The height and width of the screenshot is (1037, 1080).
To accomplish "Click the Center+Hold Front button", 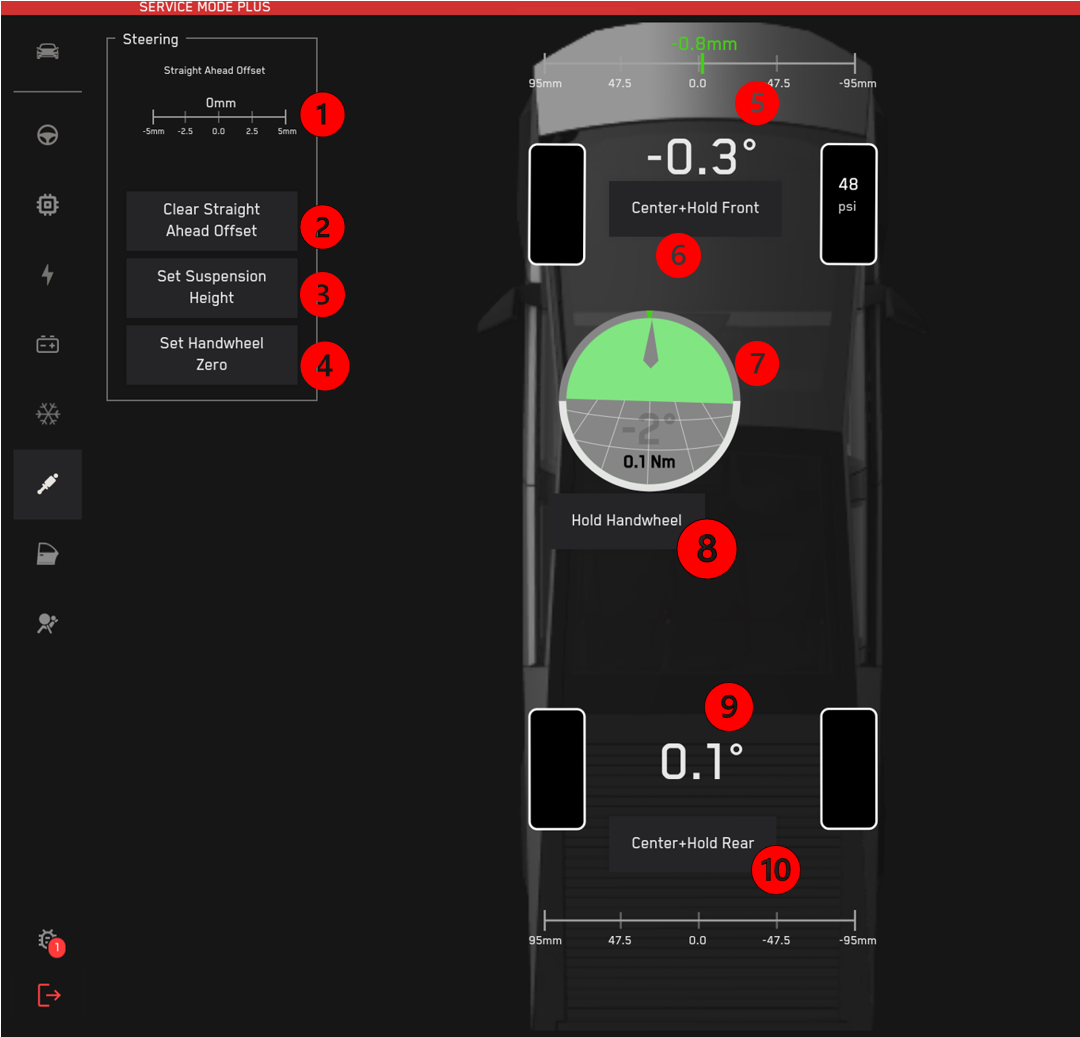I will coord(695,208).
